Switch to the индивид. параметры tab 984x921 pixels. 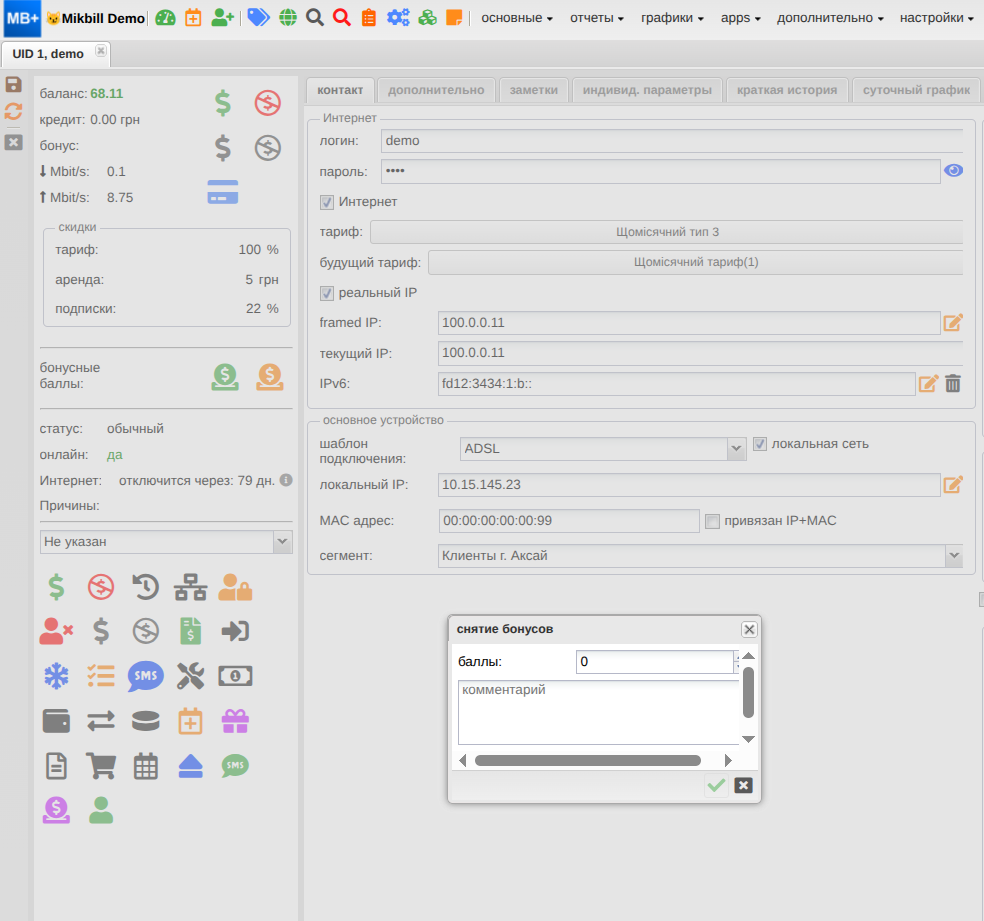[x=647, y=90]
